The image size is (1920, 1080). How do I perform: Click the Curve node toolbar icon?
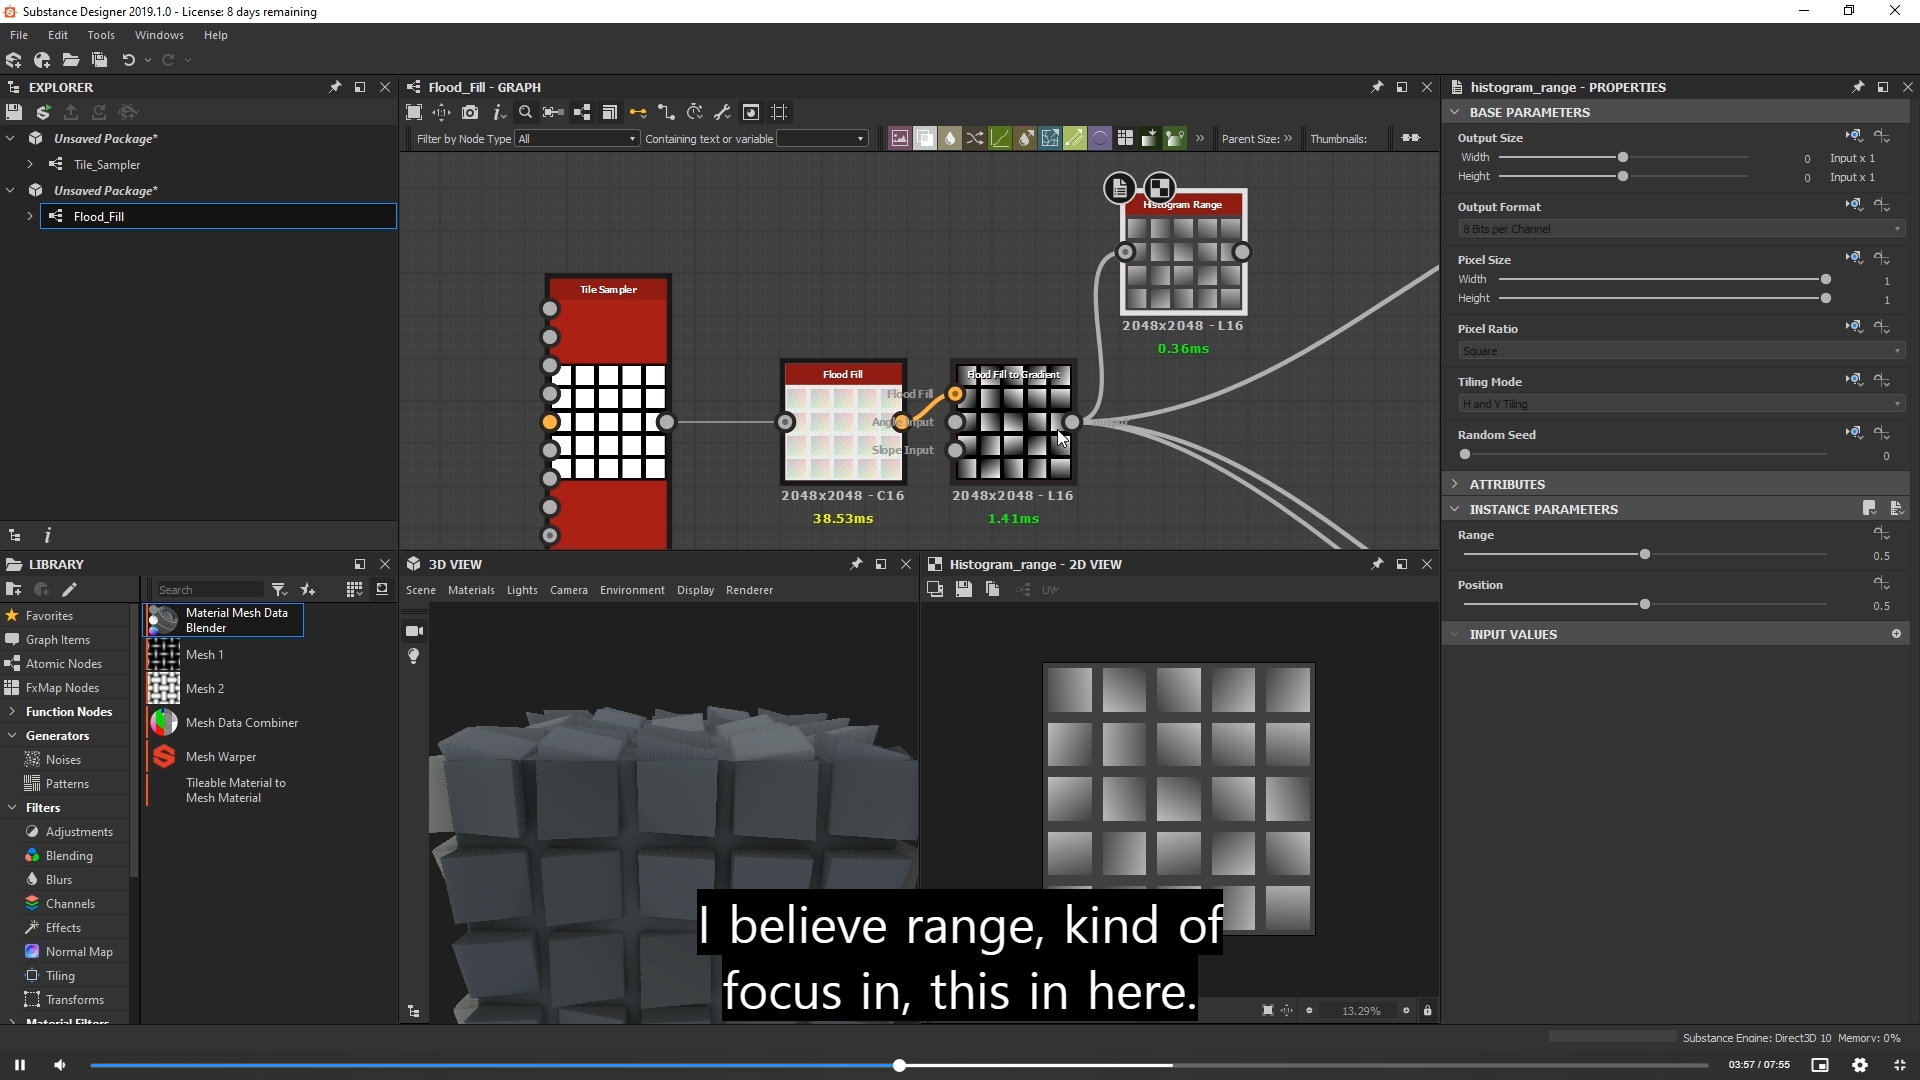coord(1000,138)
